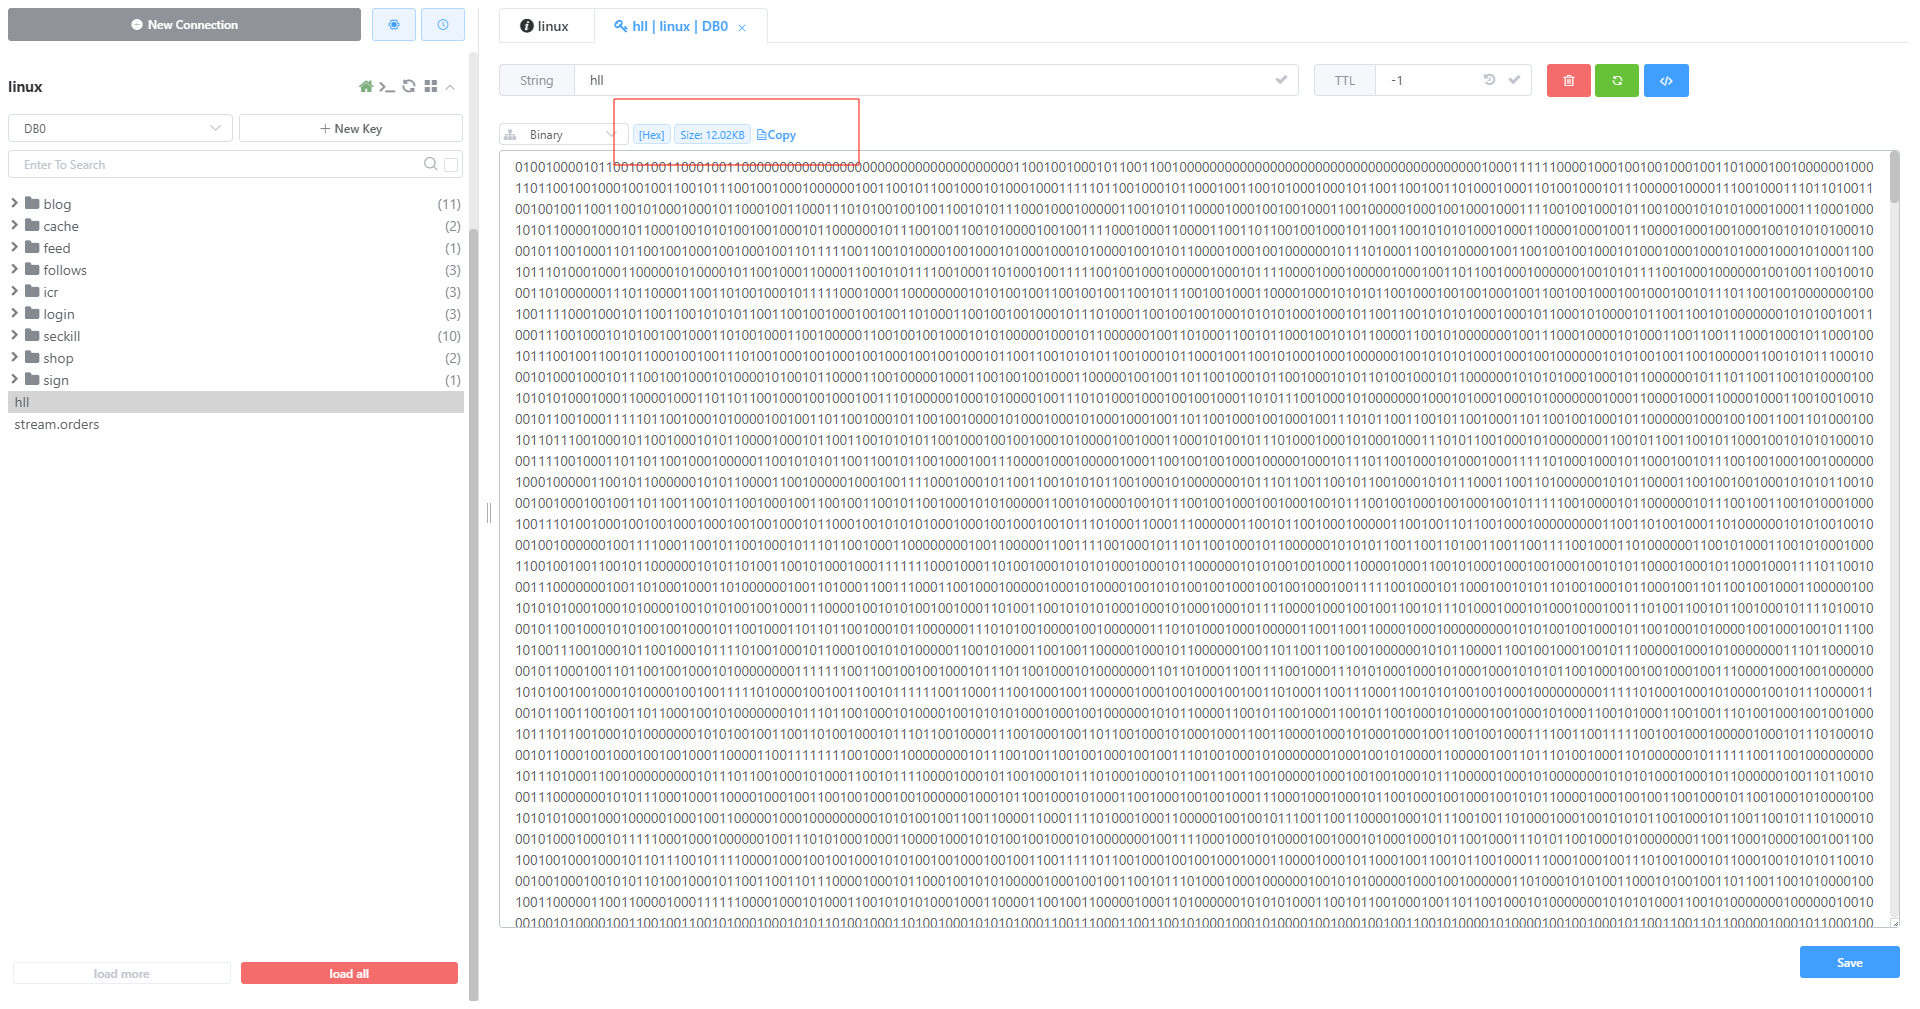Screen dimensions: 1920x1009
Task: Collapse the linux connection panel
Action: point(451,87)
